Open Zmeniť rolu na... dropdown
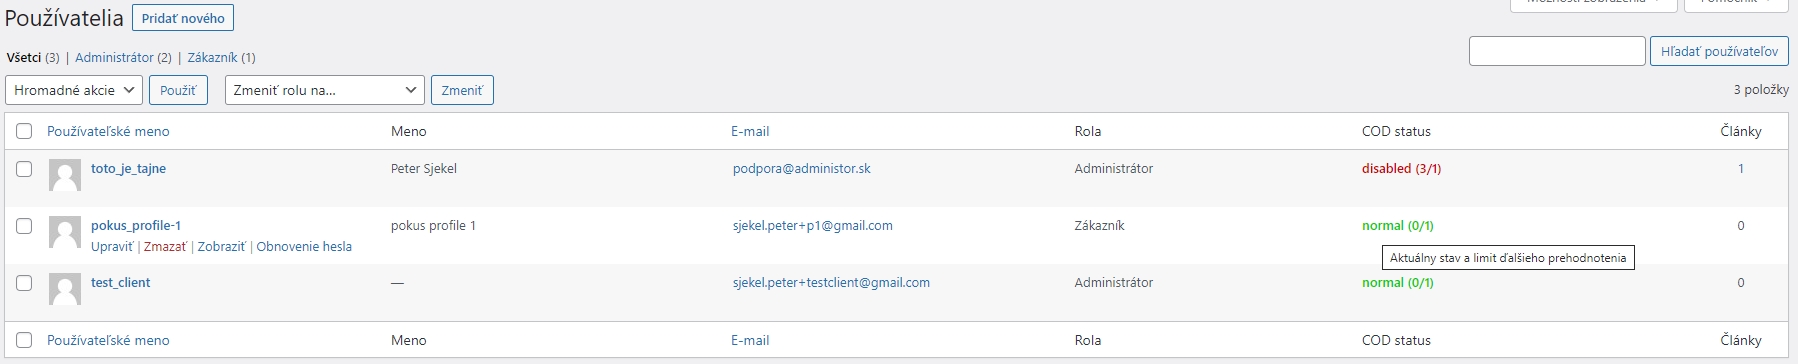 point(325,90)
